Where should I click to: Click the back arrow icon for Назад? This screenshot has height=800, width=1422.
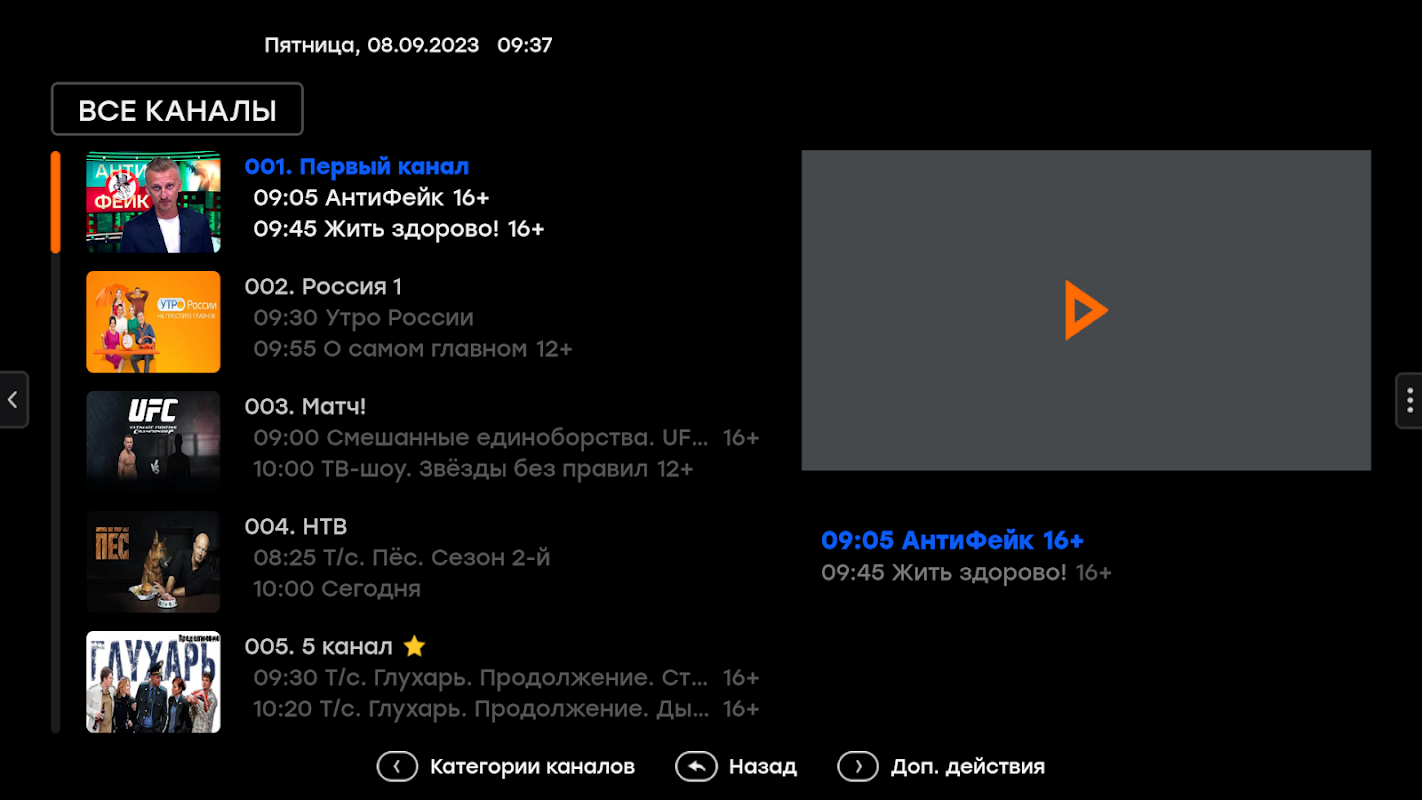click(696, 767)
